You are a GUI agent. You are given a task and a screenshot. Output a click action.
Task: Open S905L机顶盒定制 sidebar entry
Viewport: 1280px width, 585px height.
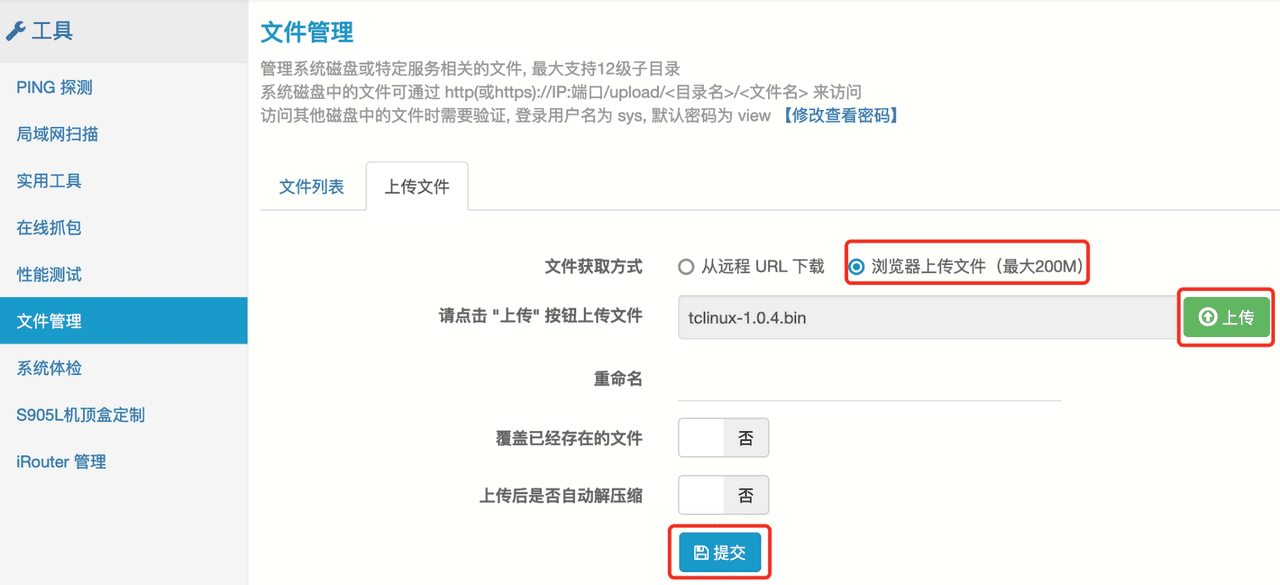tap(81, 415)
